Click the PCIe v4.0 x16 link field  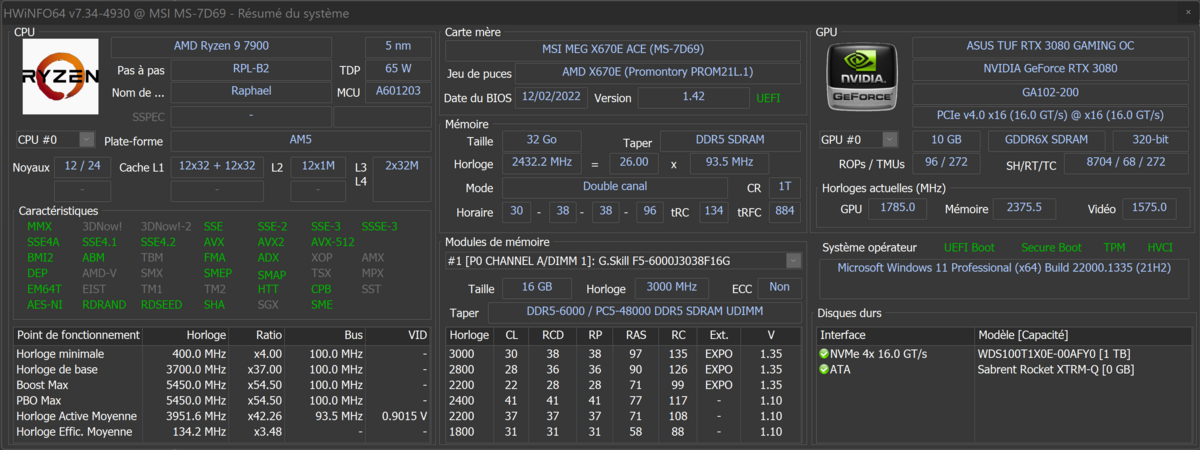tap(1049, 115)
